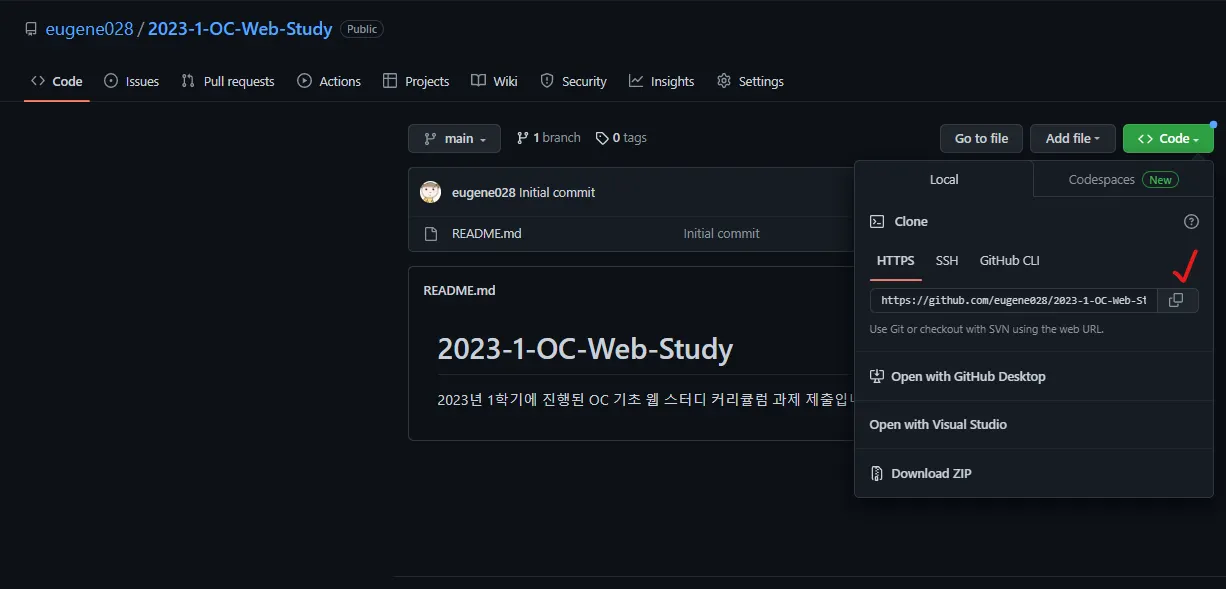Choose Open with GitHub Desktop
Screen dimensions: 1226x589
tap(1034, 376)
